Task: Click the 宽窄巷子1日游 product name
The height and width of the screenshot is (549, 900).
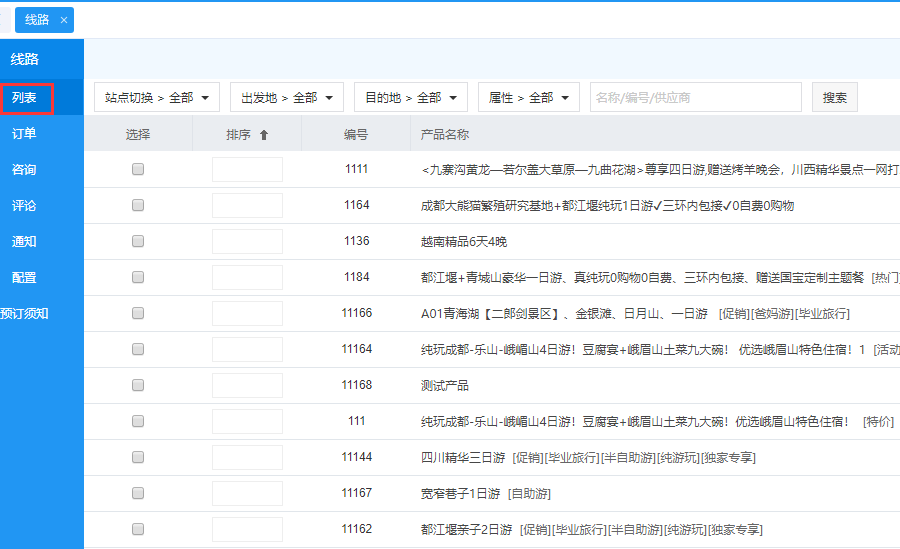Action: coord(460,494)
